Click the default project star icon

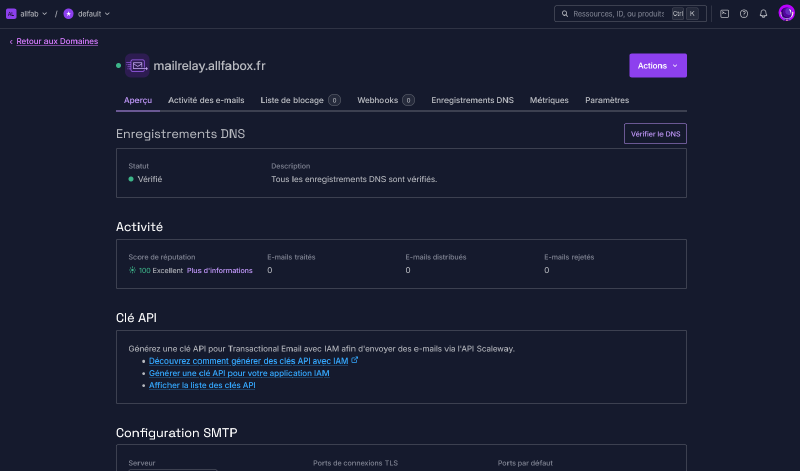click(x=68, y=14)
